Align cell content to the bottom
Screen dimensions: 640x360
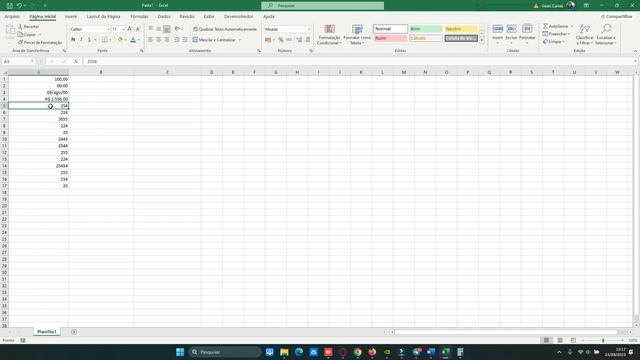[167, 29]
